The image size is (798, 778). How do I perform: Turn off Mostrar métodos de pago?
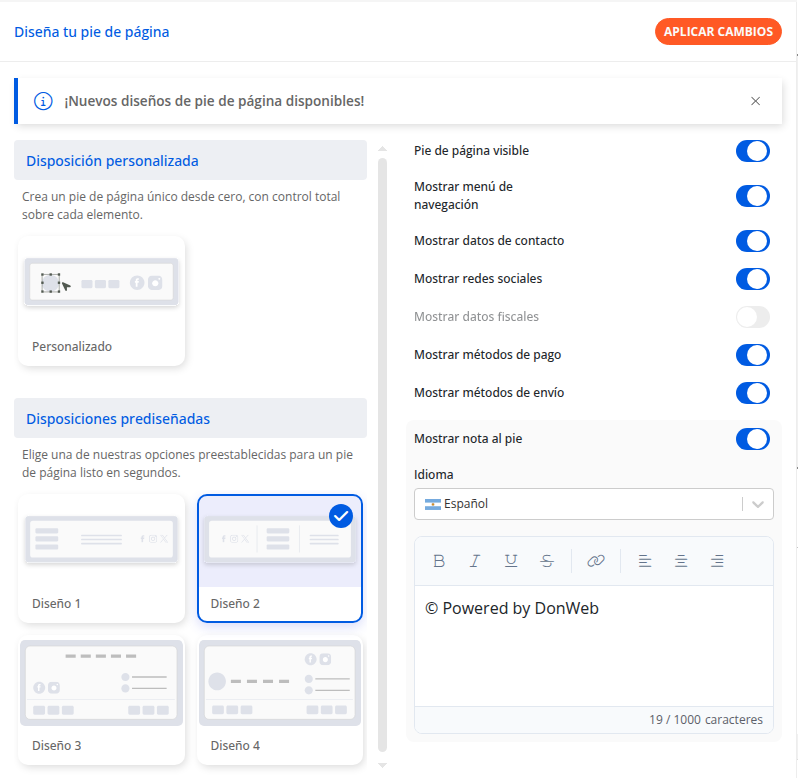click(752, 355)
